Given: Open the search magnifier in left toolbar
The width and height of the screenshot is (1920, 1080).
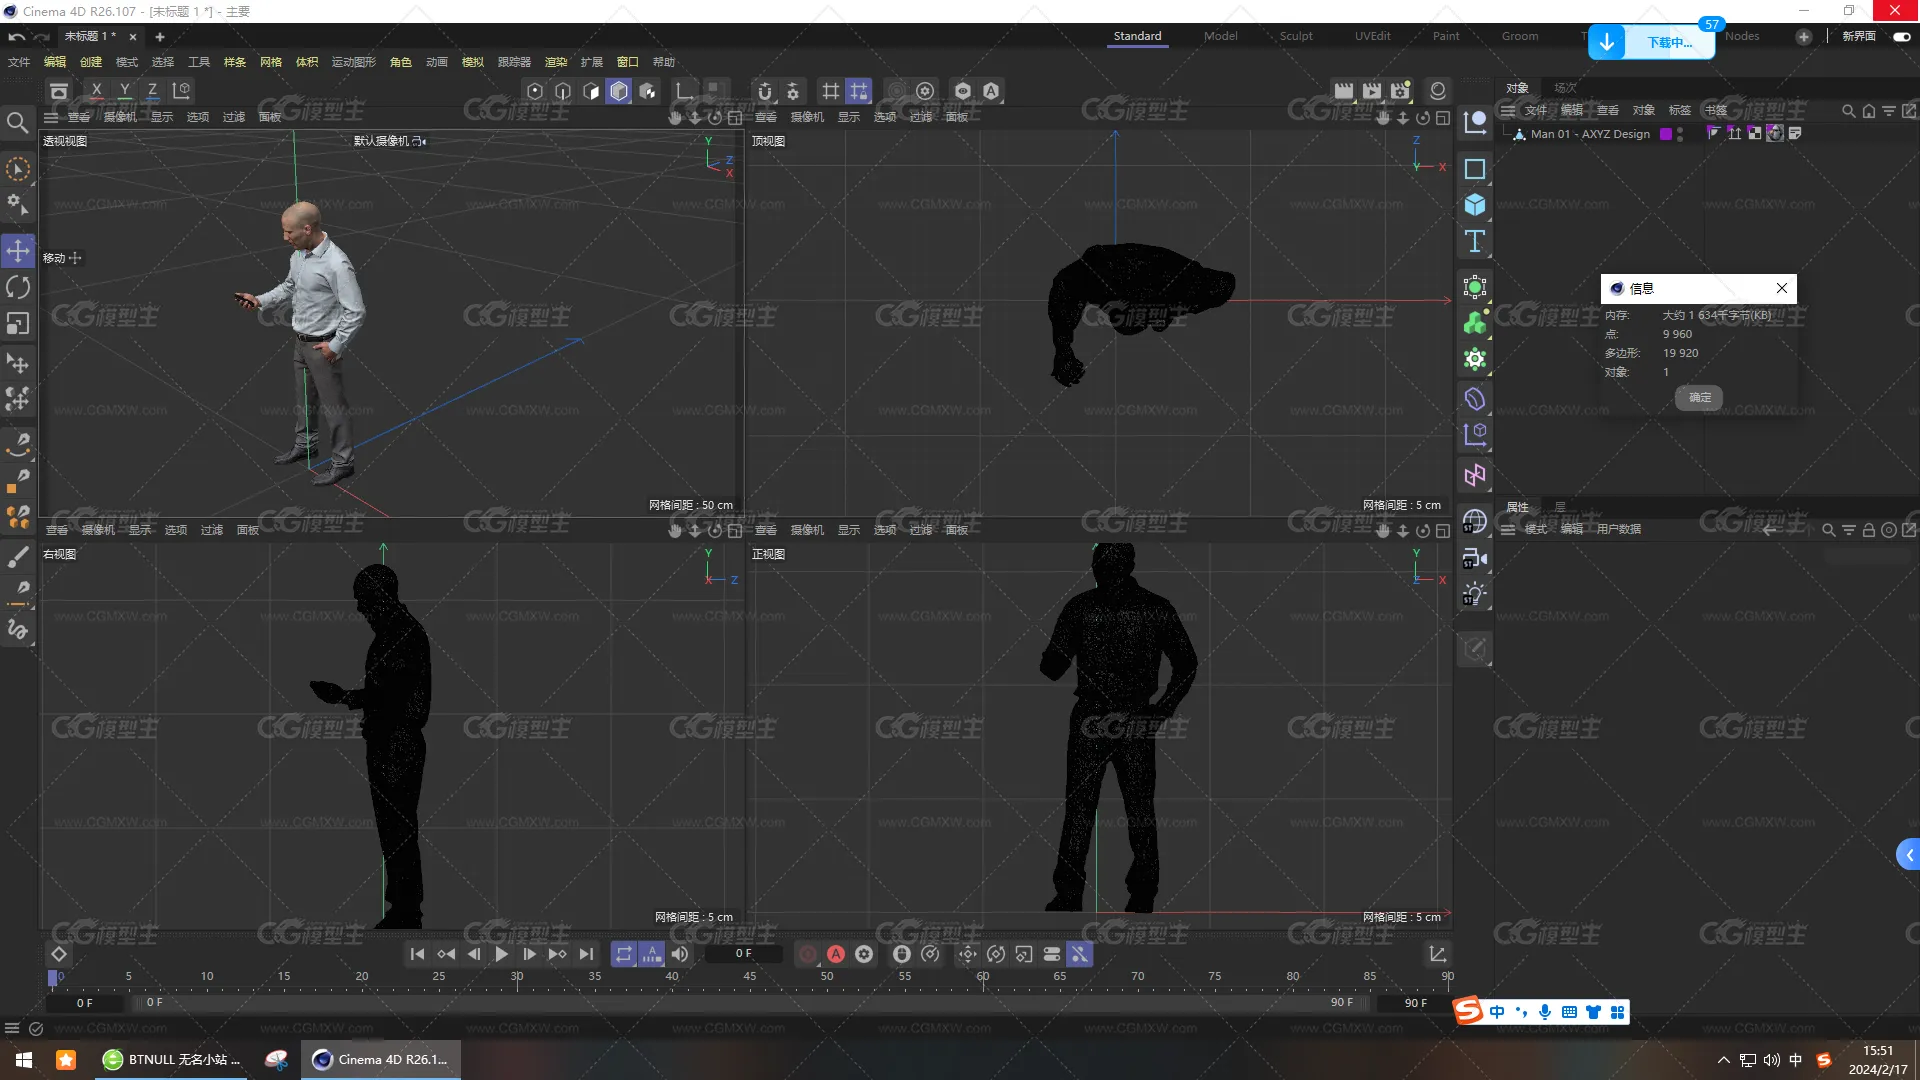Looking at the screenshot, I should click(17, 122).
